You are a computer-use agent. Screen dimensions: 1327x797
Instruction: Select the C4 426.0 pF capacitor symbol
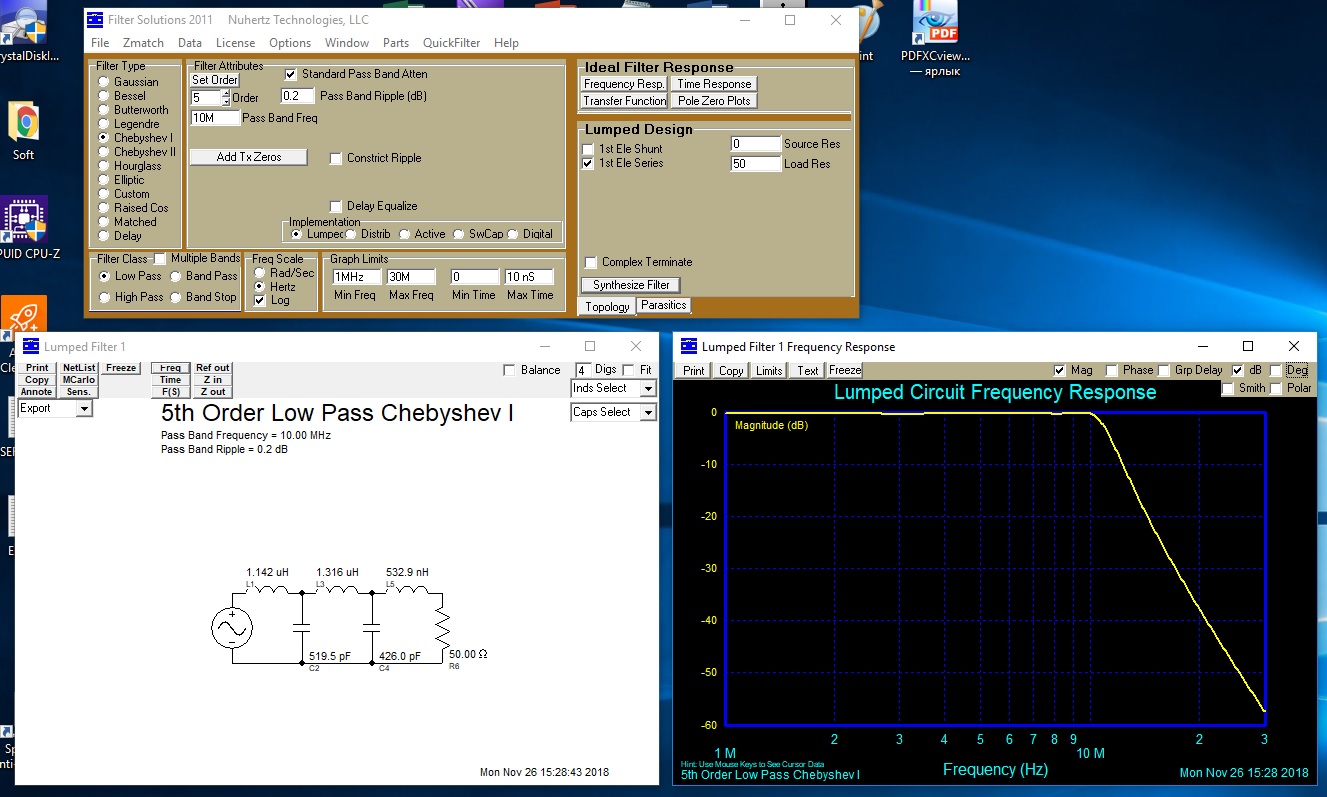(x=372, y=628)
